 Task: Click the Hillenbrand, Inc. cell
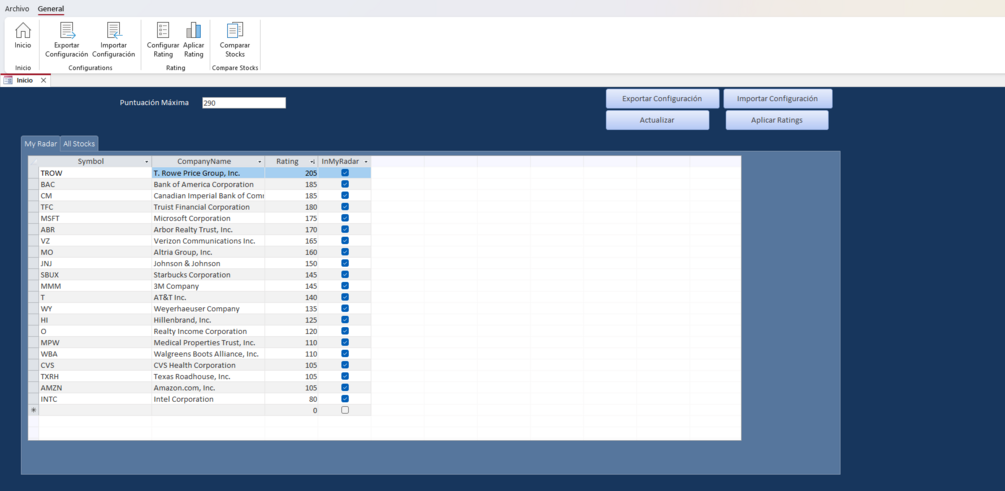(208, 320)
